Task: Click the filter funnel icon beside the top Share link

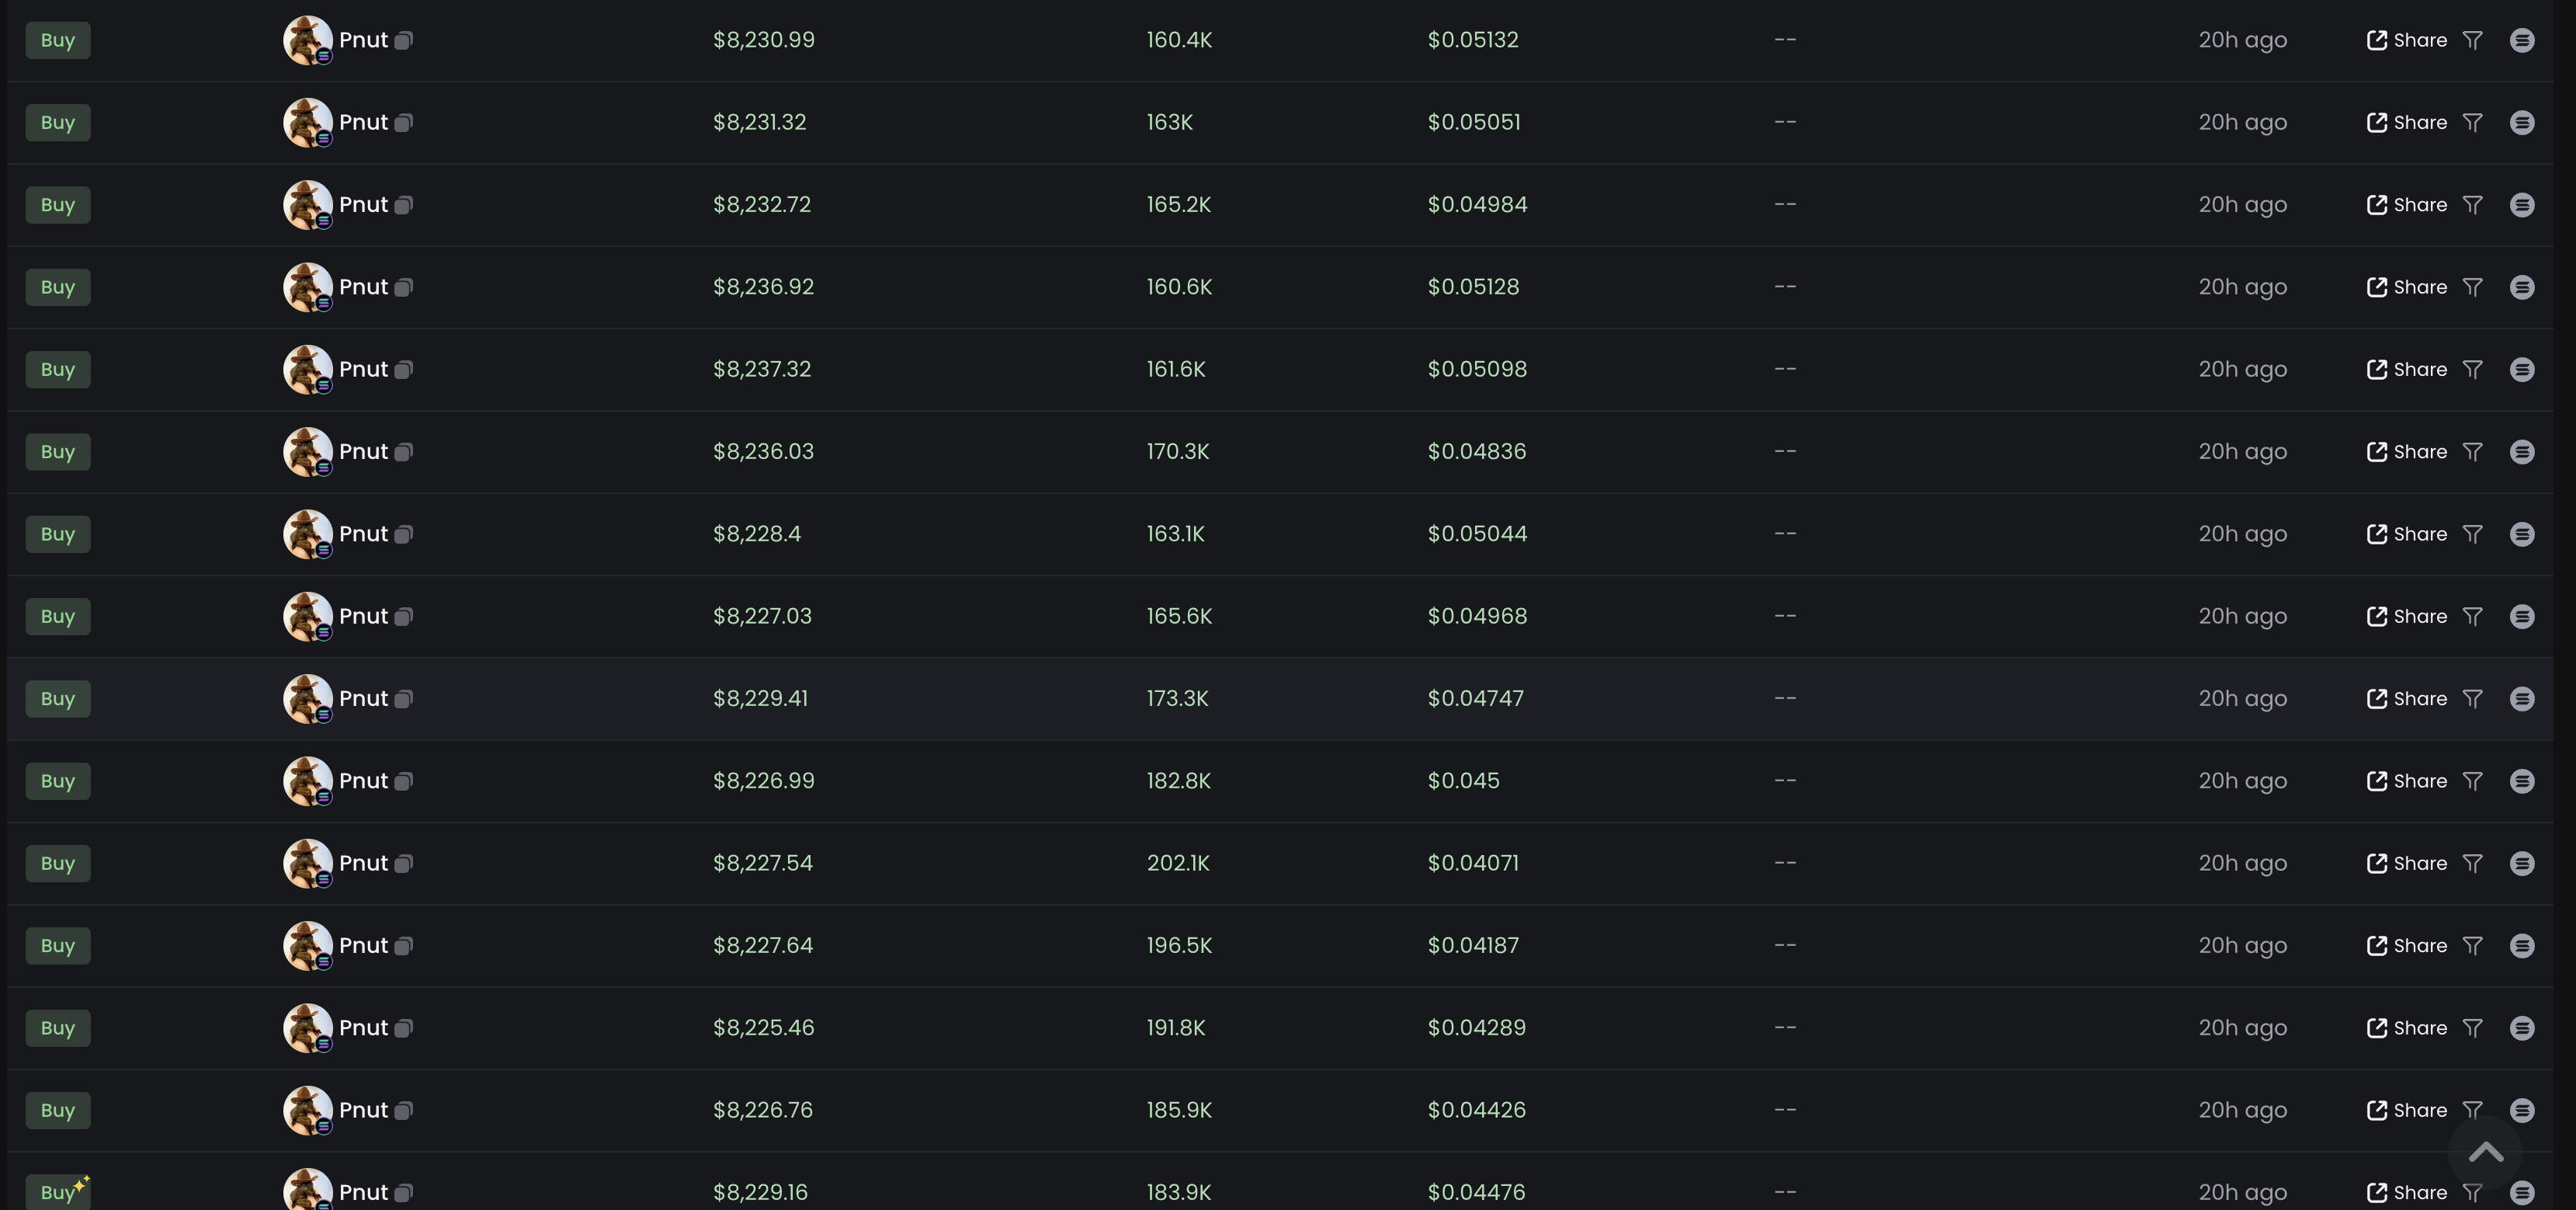Action: tap(2474, 40)
